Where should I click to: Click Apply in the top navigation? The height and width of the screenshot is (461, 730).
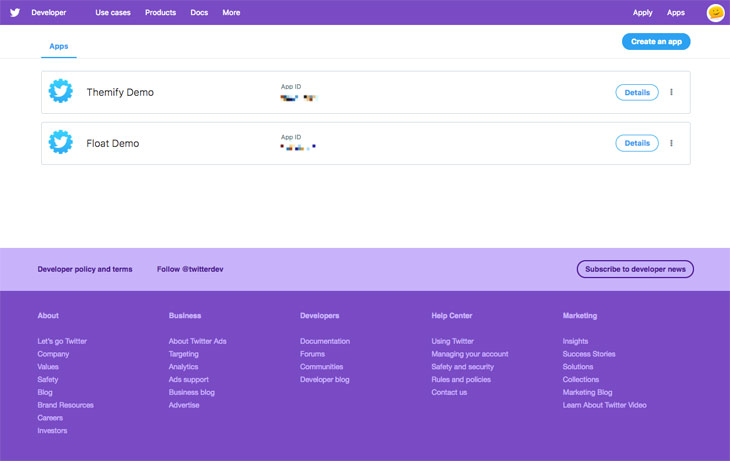click(x=642, y=13)
